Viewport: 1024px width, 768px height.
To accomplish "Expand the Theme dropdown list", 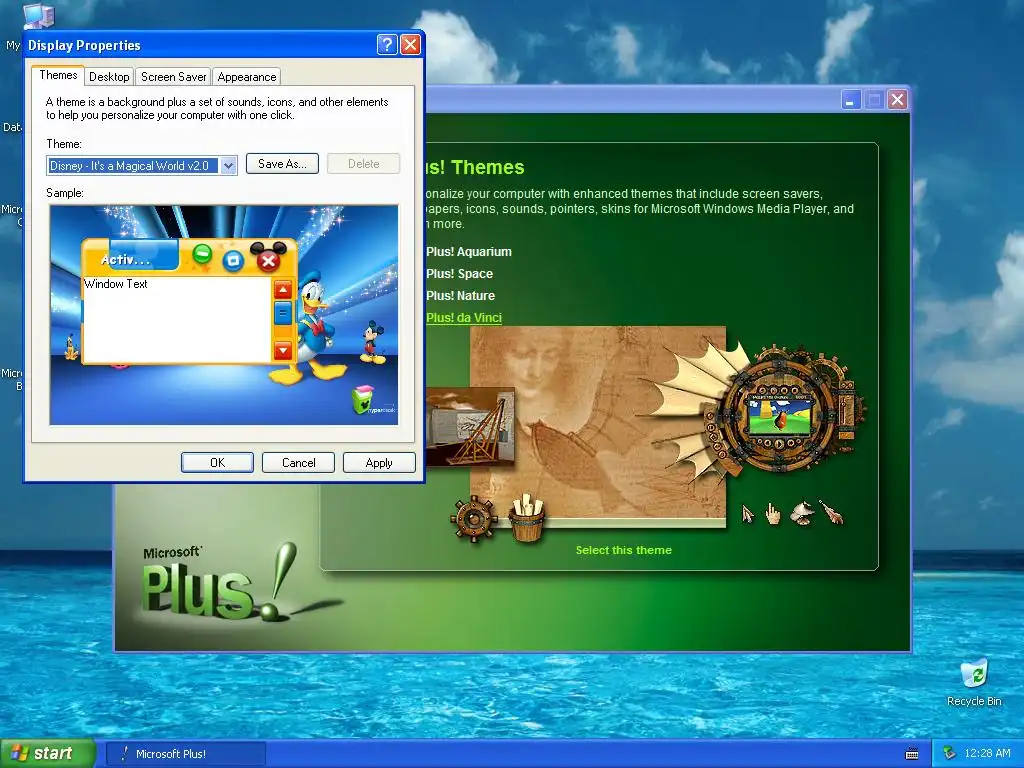I will (x=228, y=166).
